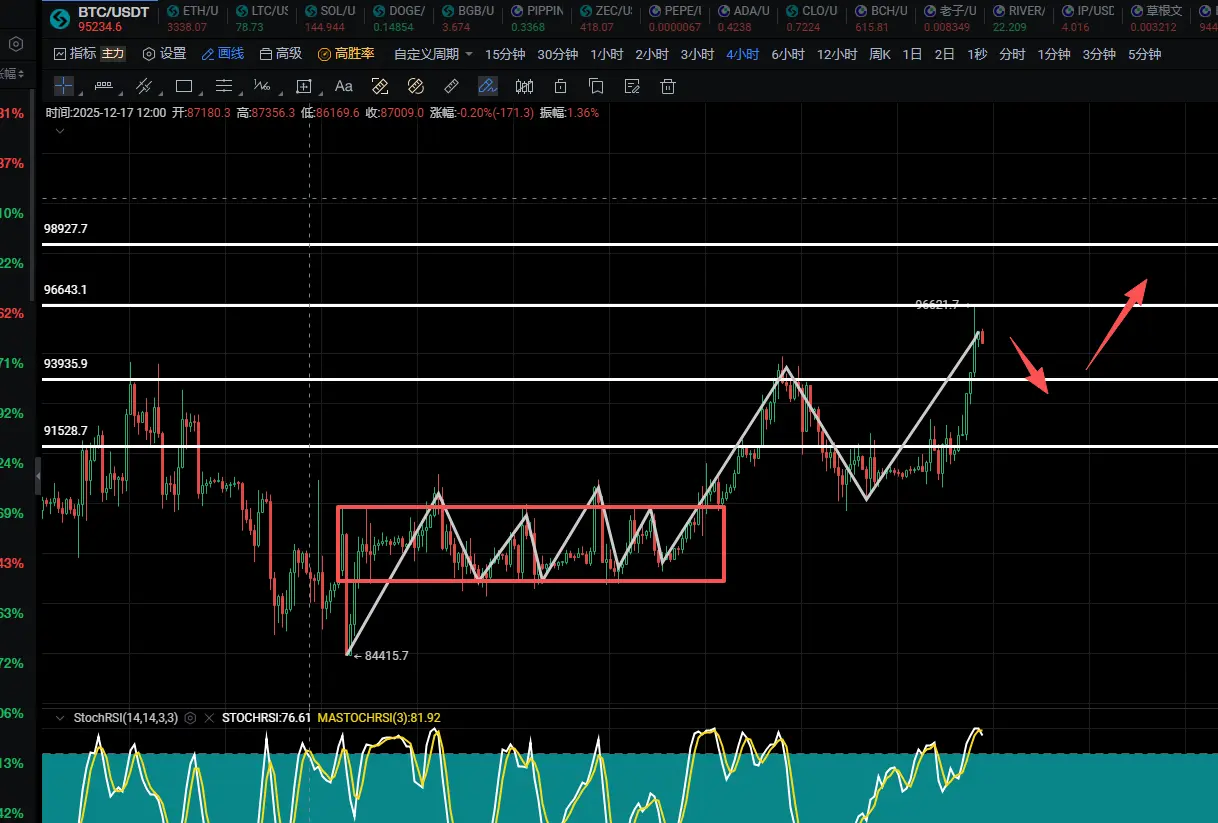Switch to 2日 timeframe

point(944,54)
